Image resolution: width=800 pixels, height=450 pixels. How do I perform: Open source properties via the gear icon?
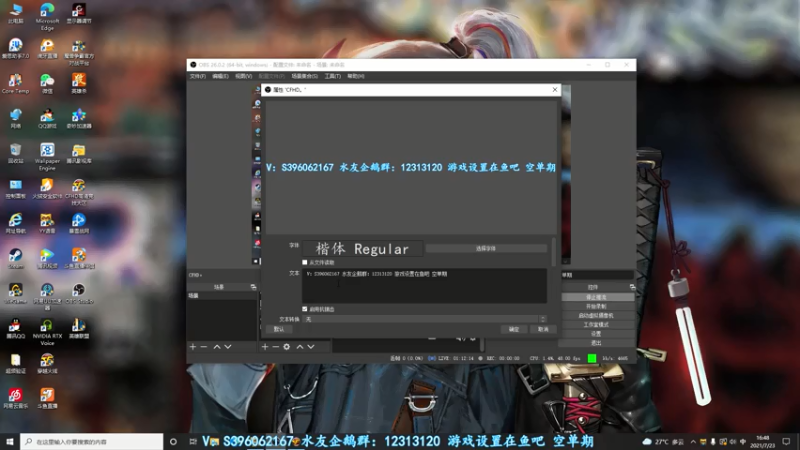(x=287, y=347)
